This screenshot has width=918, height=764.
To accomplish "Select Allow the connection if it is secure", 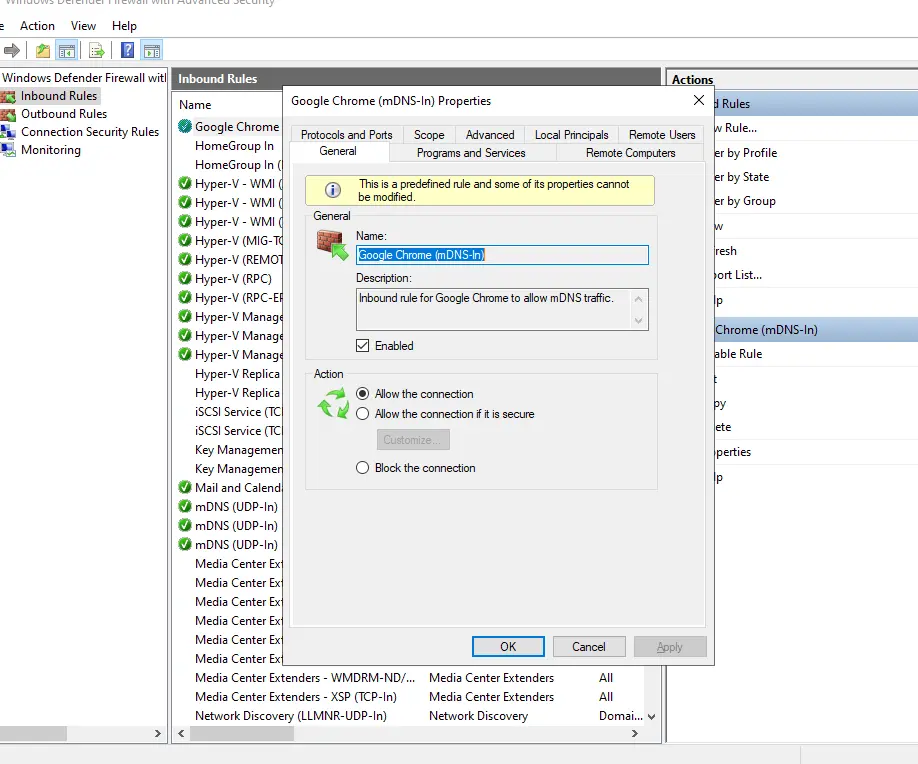I will (x=362, y=414).
